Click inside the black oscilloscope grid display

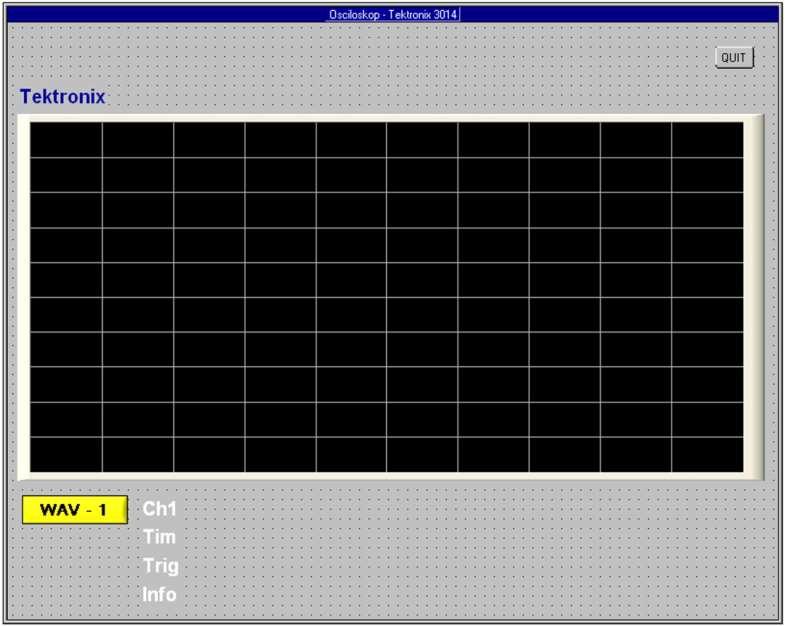coord(386,297)
